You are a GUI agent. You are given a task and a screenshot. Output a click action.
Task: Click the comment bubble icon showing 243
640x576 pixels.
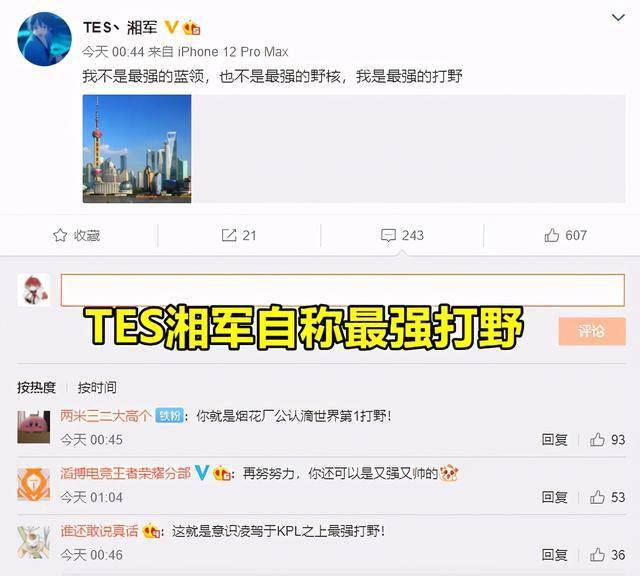coord(388,236)
